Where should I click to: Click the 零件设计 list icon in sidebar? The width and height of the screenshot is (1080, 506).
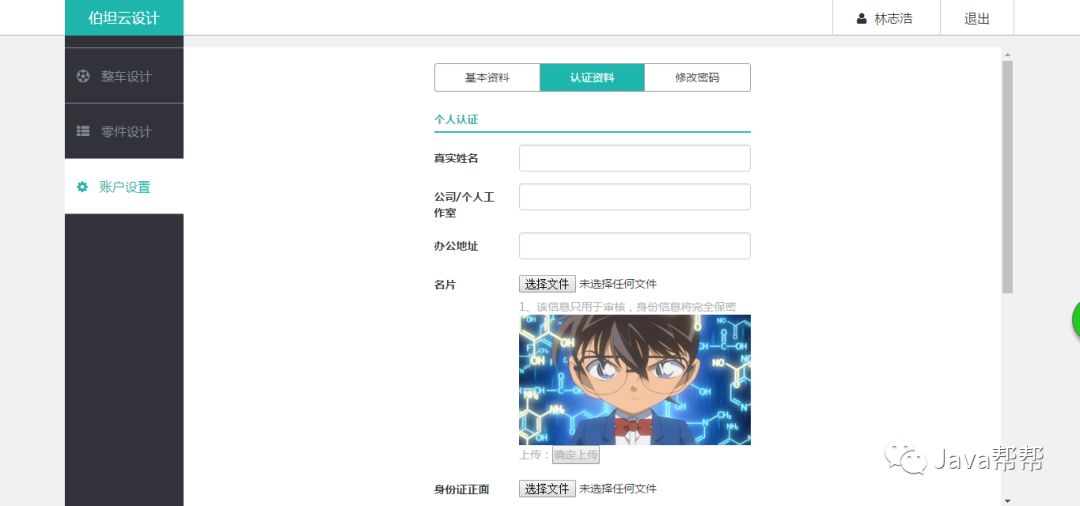tap(83, 131)
